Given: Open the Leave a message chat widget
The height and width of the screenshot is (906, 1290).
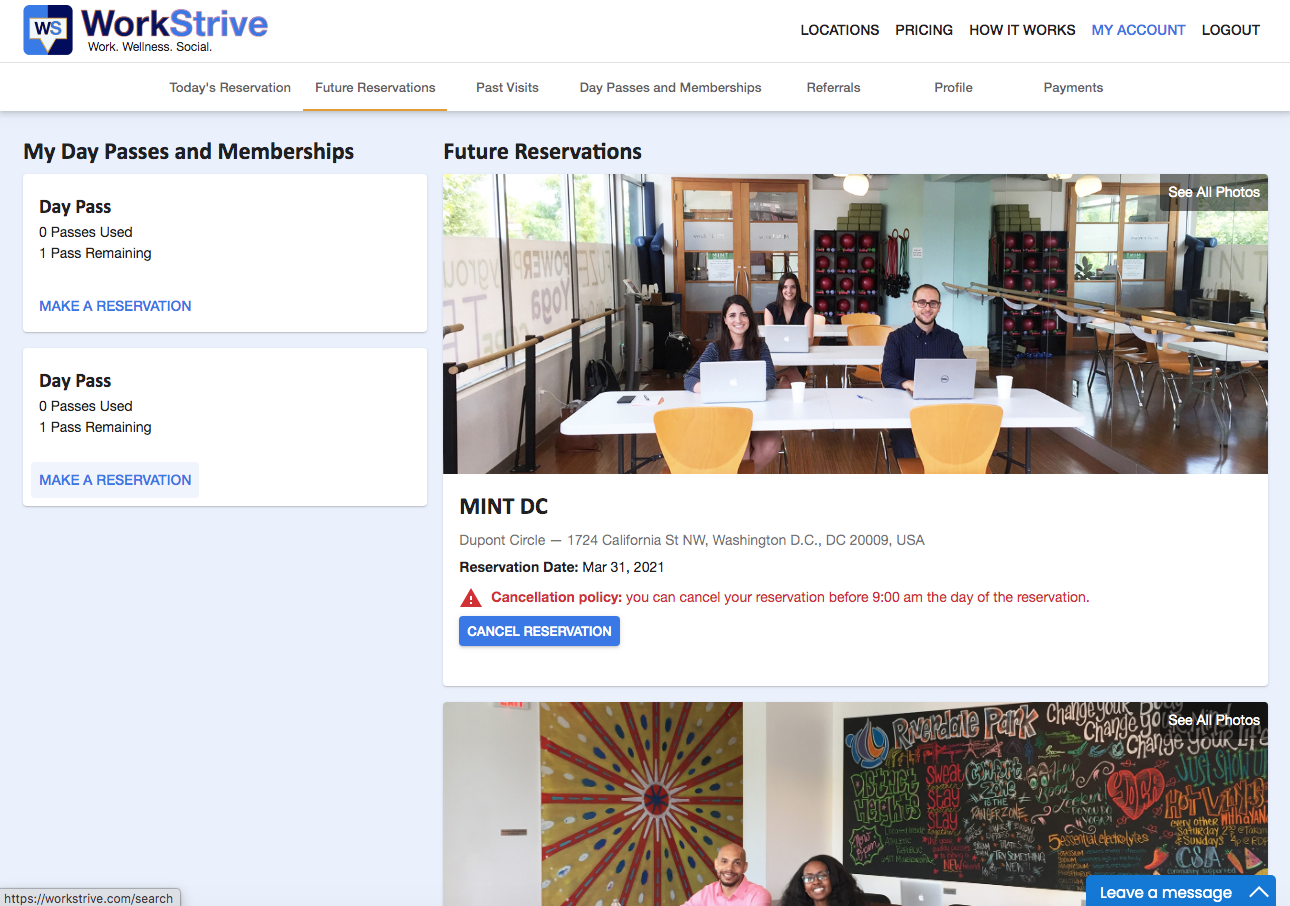Looking at the screenshot, I should (x=1181, y=891).
